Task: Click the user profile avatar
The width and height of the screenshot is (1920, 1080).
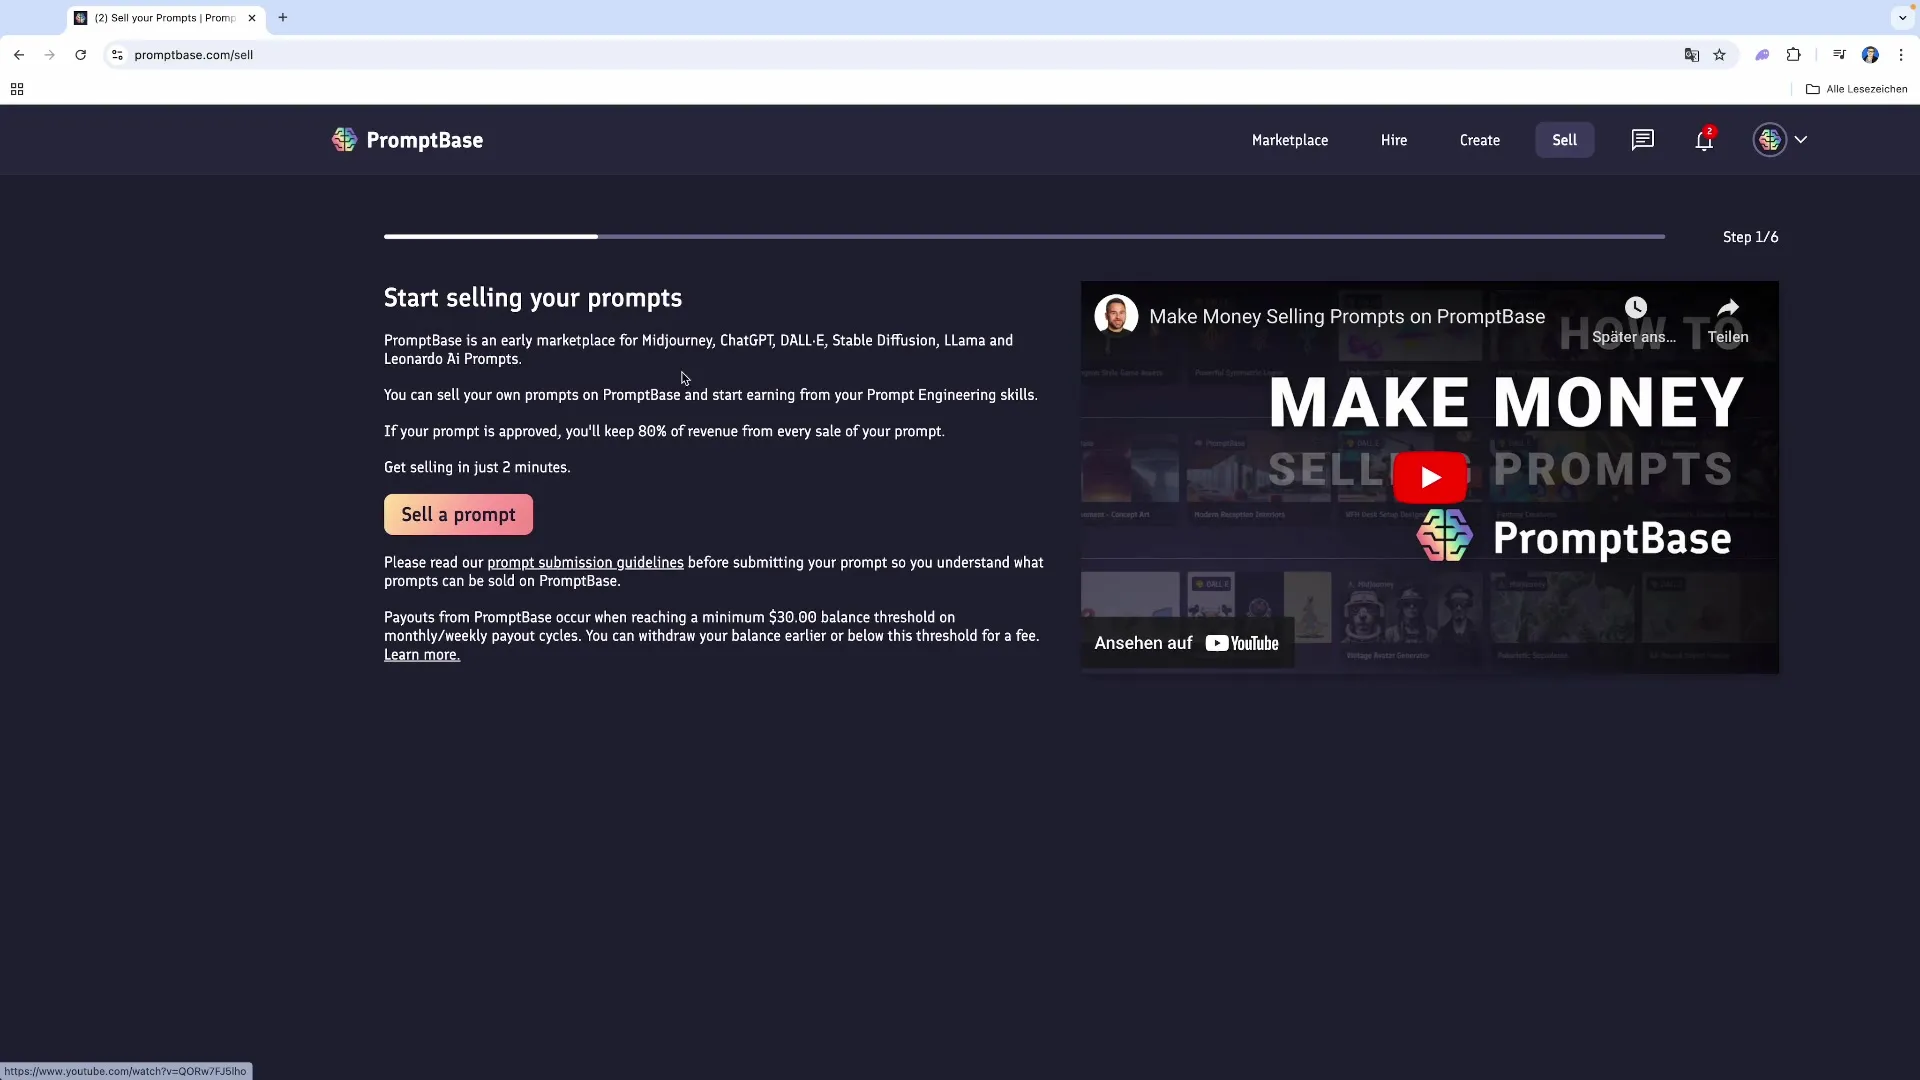Action: [1769, 140]
